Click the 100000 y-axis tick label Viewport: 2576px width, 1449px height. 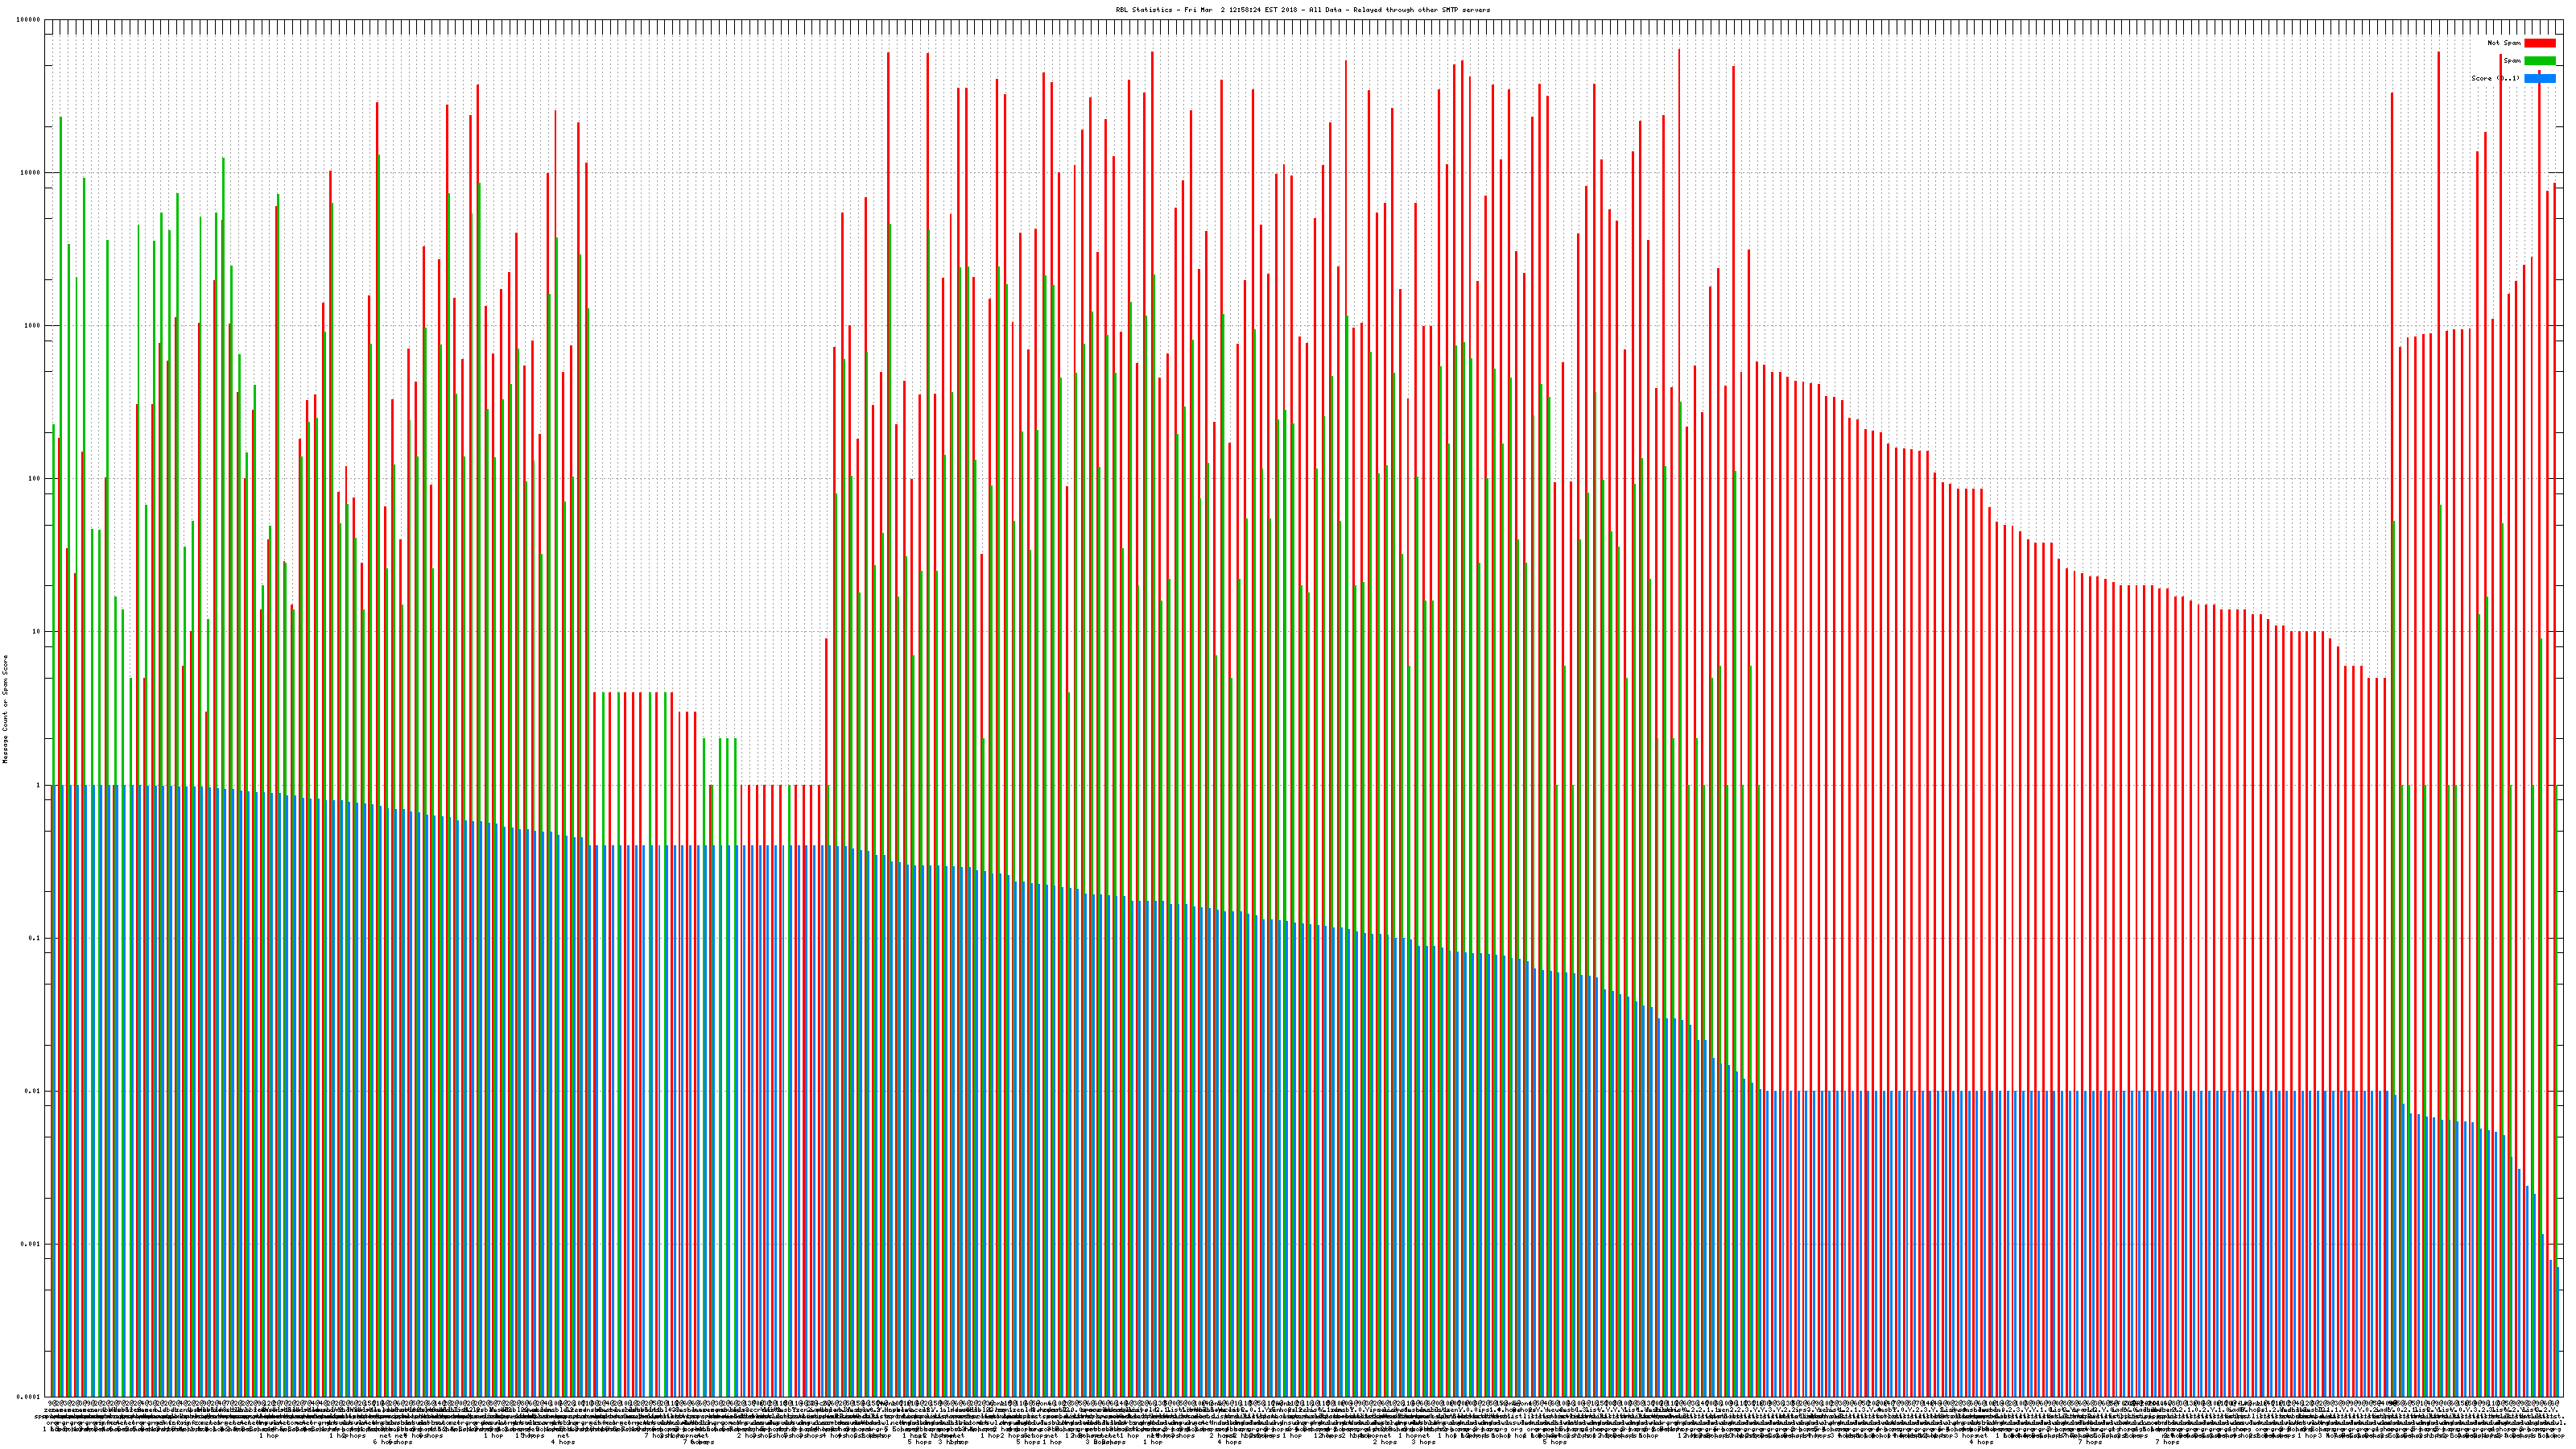(29, 20)
